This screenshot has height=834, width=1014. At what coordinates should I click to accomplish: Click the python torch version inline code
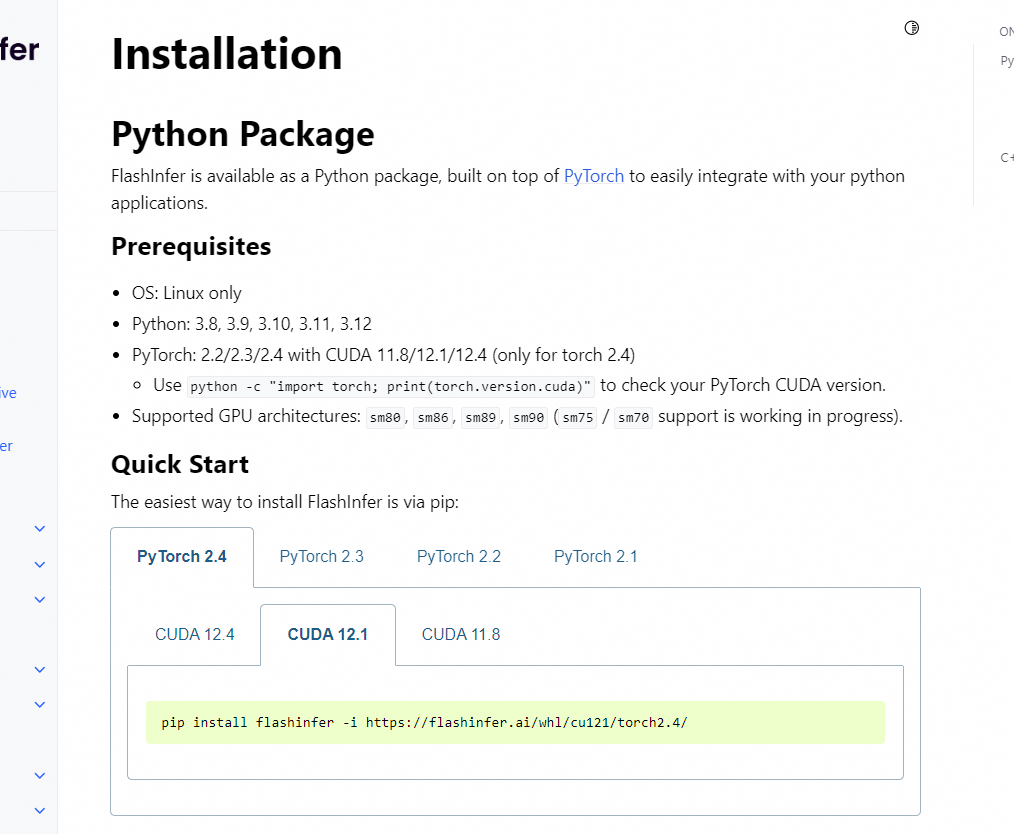click(x=391, y=386)
